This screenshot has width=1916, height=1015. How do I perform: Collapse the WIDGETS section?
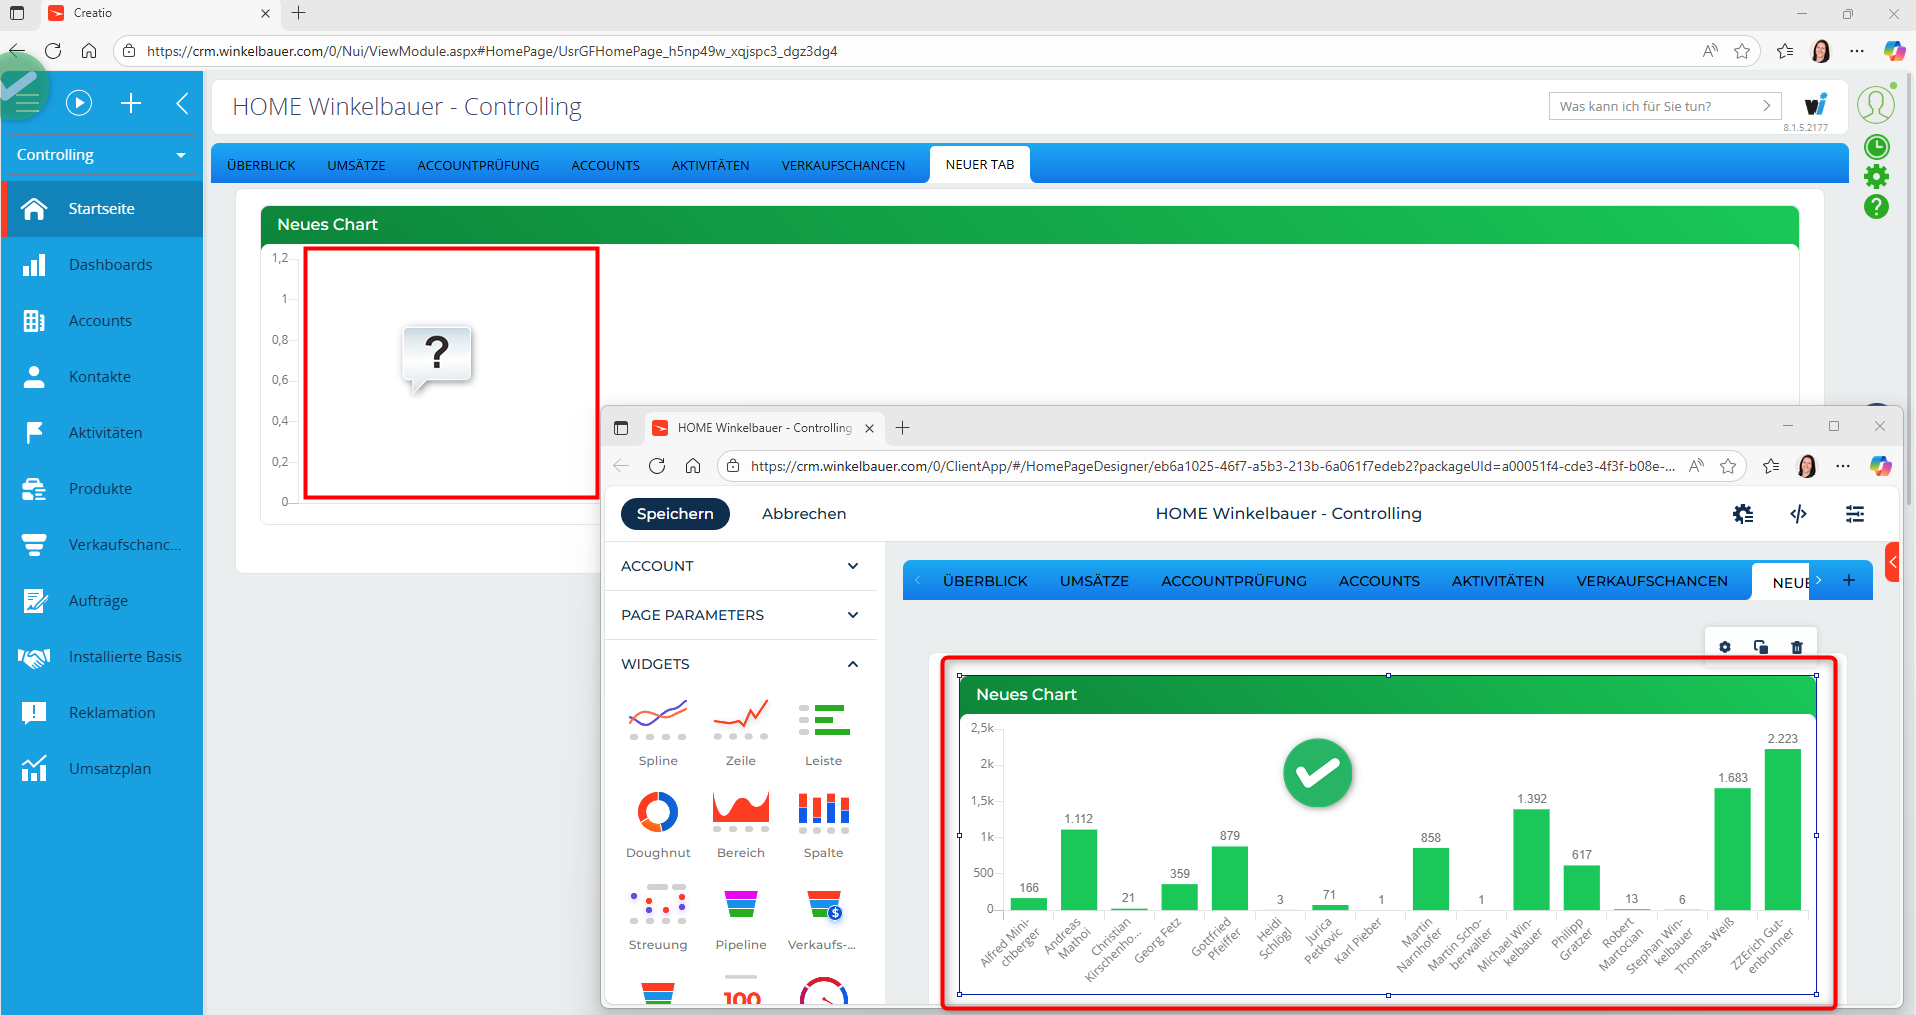coord(852,664)
